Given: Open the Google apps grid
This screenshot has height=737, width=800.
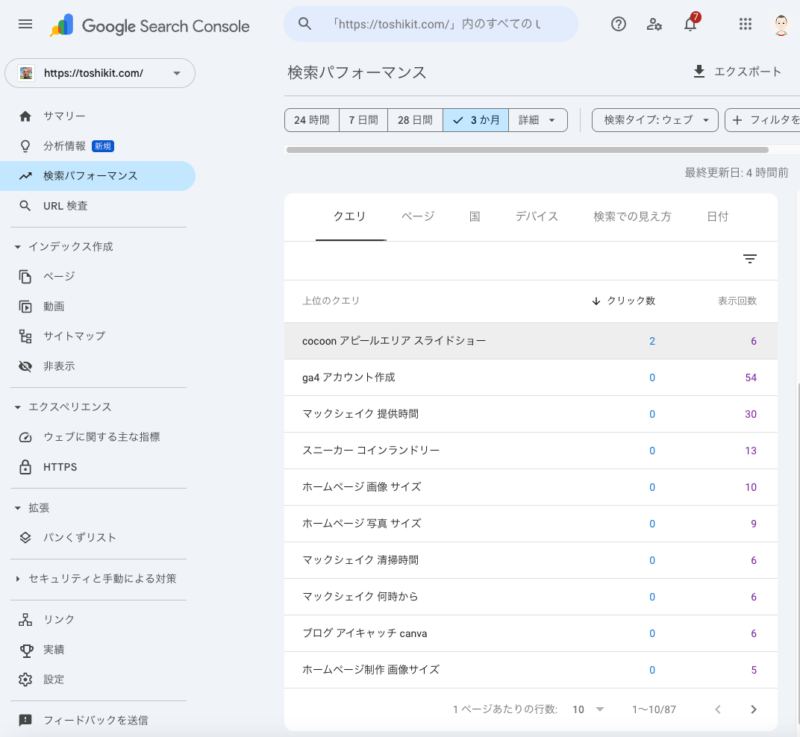Looking at the screenshot, I should click(x=745, y=25).
